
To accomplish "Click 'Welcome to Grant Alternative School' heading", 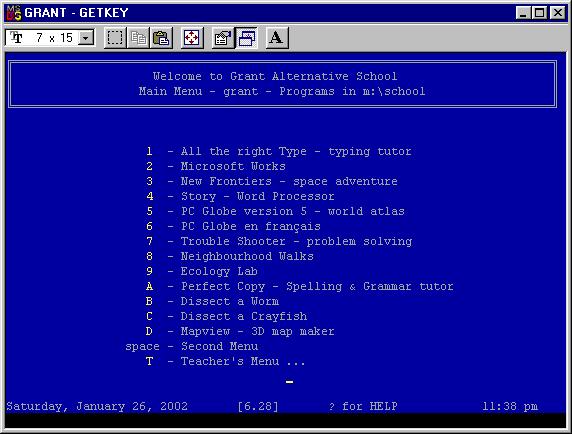I will click(x=275, y=76).
